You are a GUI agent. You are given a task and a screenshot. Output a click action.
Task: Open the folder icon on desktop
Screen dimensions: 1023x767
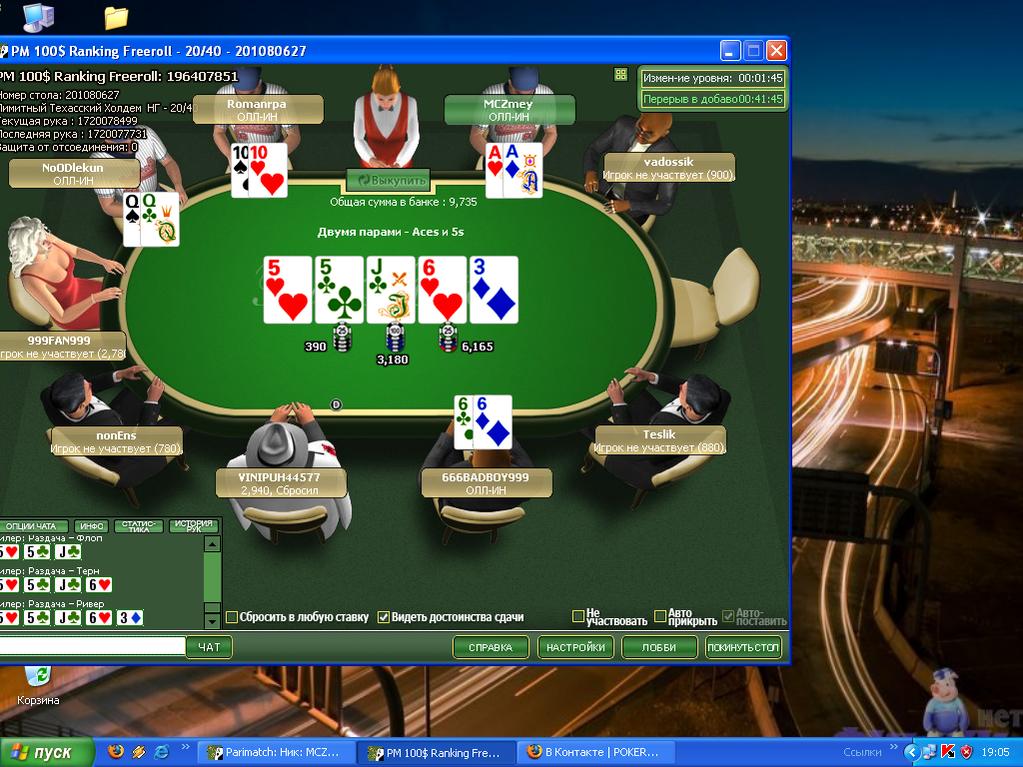coord(116,17)
